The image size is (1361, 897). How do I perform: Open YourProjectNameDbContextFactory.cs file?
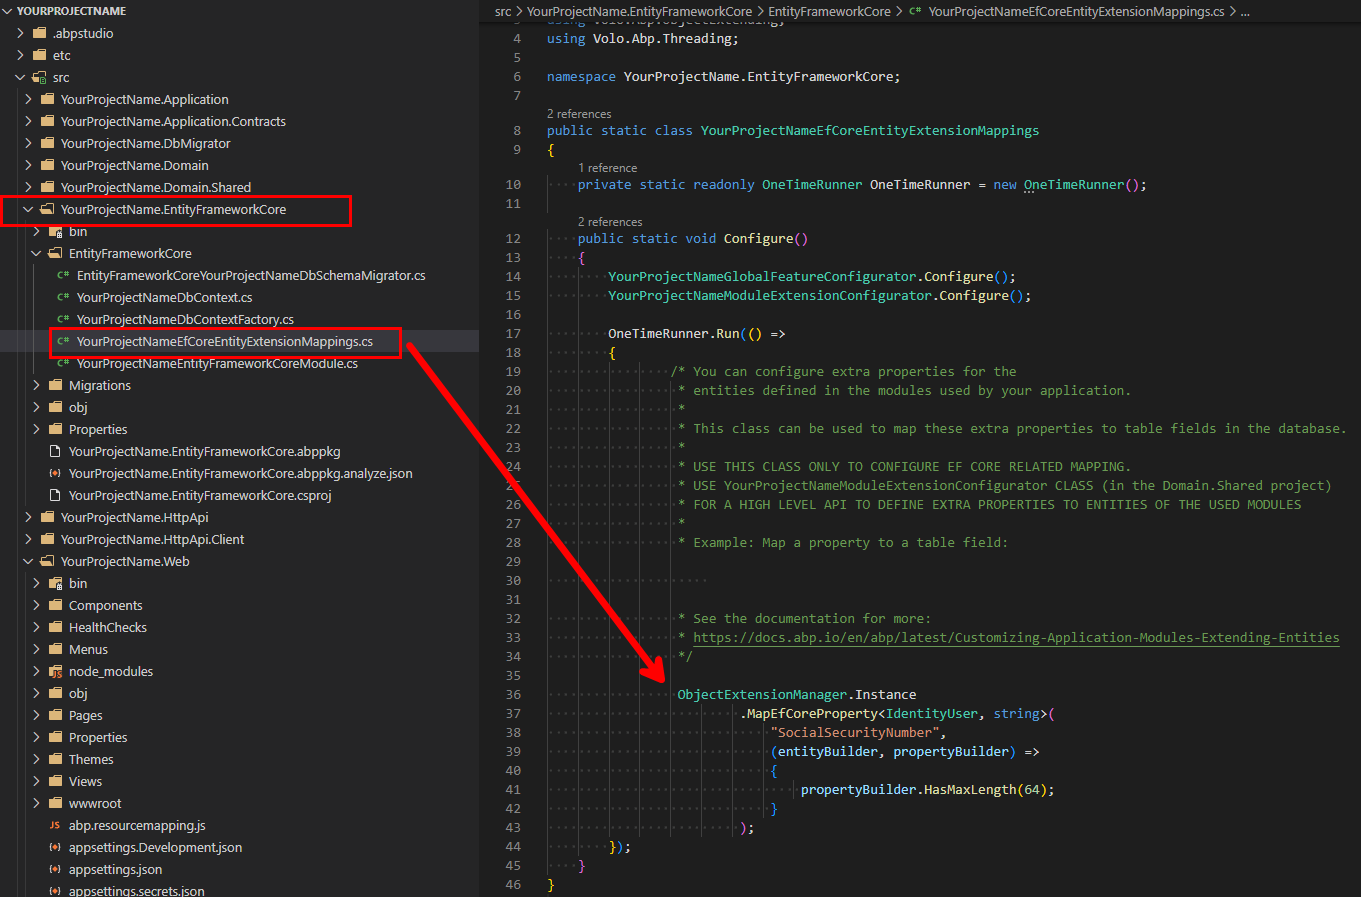185,320
